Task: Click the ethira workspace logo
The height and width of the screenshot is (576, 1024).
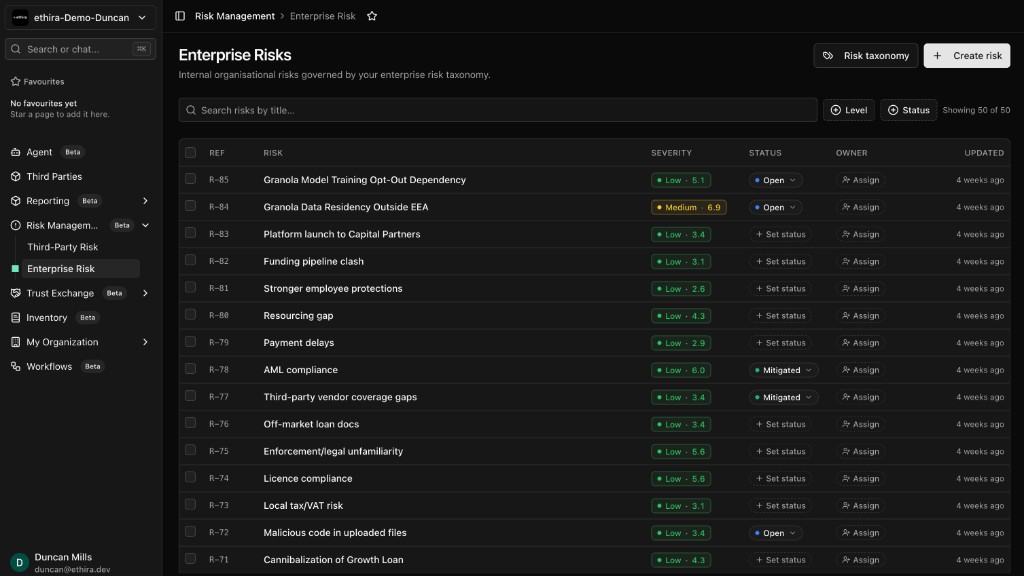Action: pos(20,18)
